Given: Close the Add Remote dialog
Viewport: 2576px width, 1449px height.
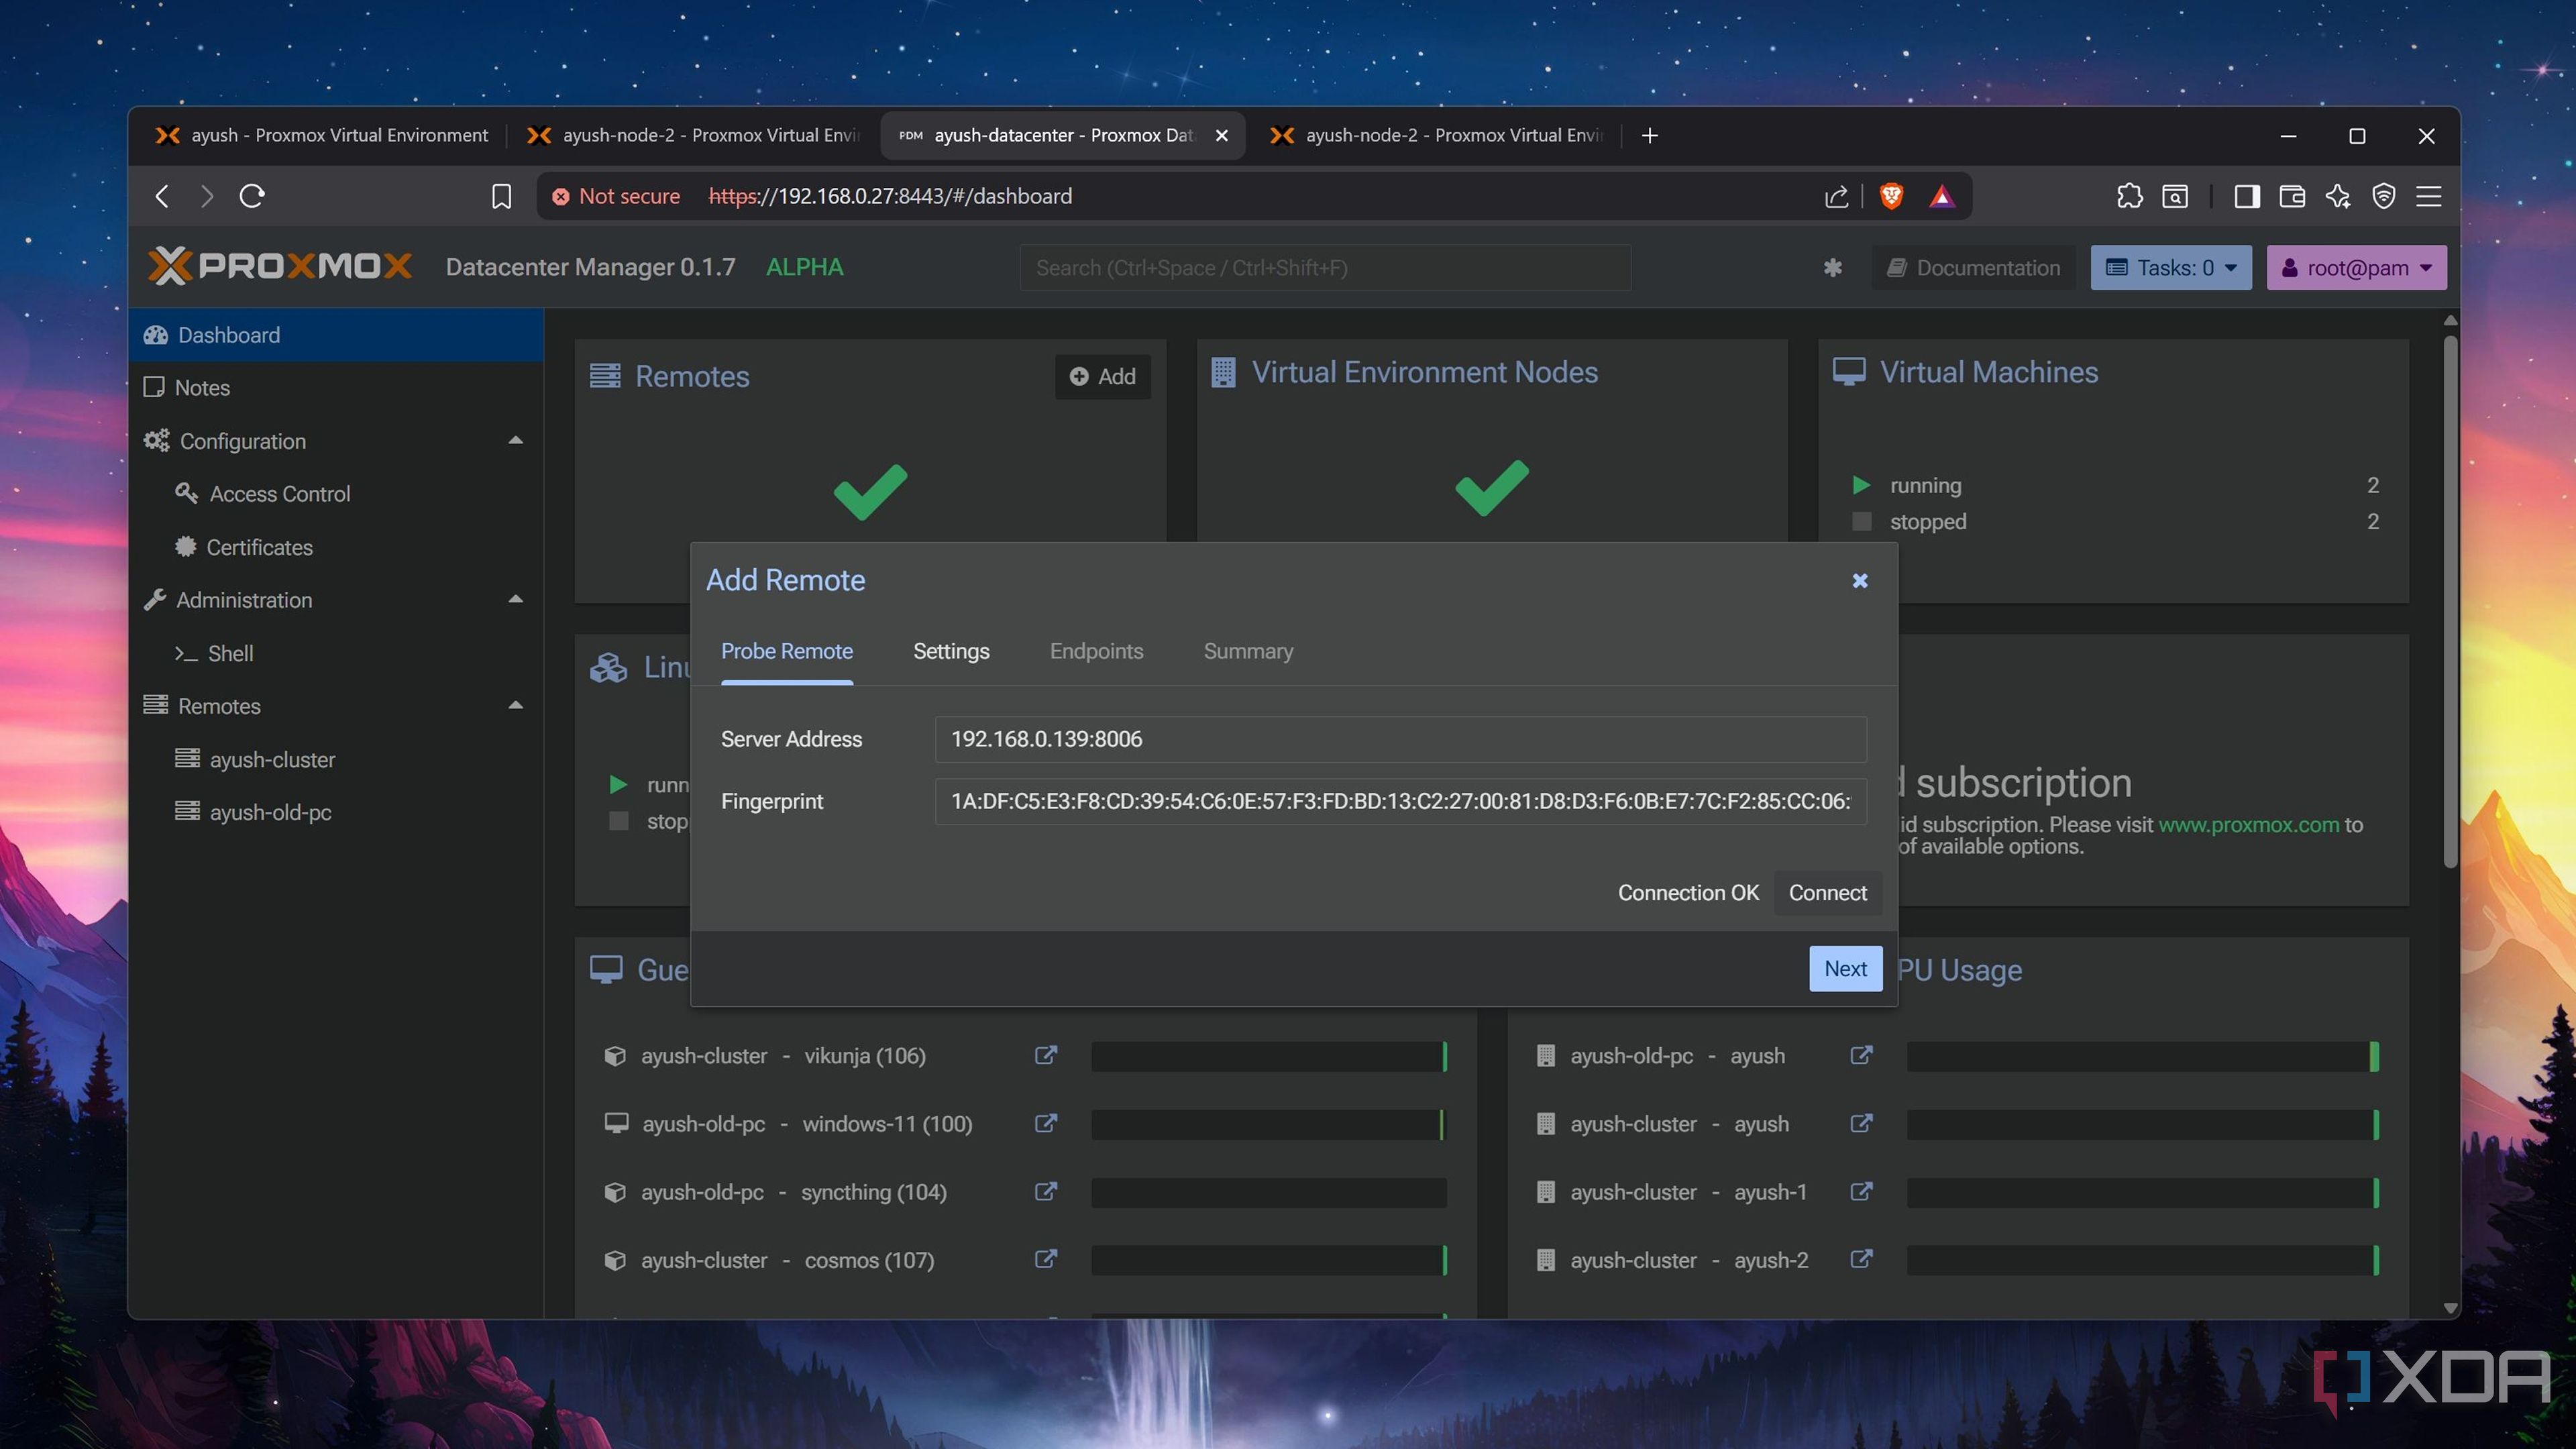Looking at the screenshot, I should click(x=1859, y=580).
